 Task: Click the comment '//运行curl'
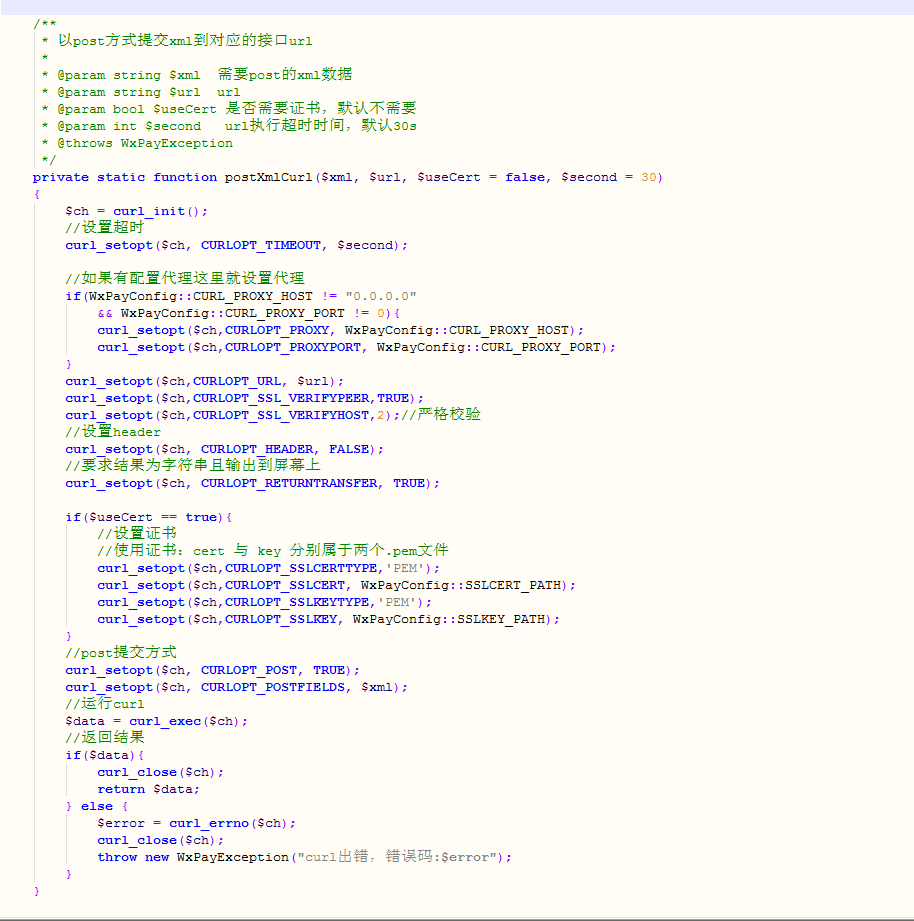pos(105,704)
